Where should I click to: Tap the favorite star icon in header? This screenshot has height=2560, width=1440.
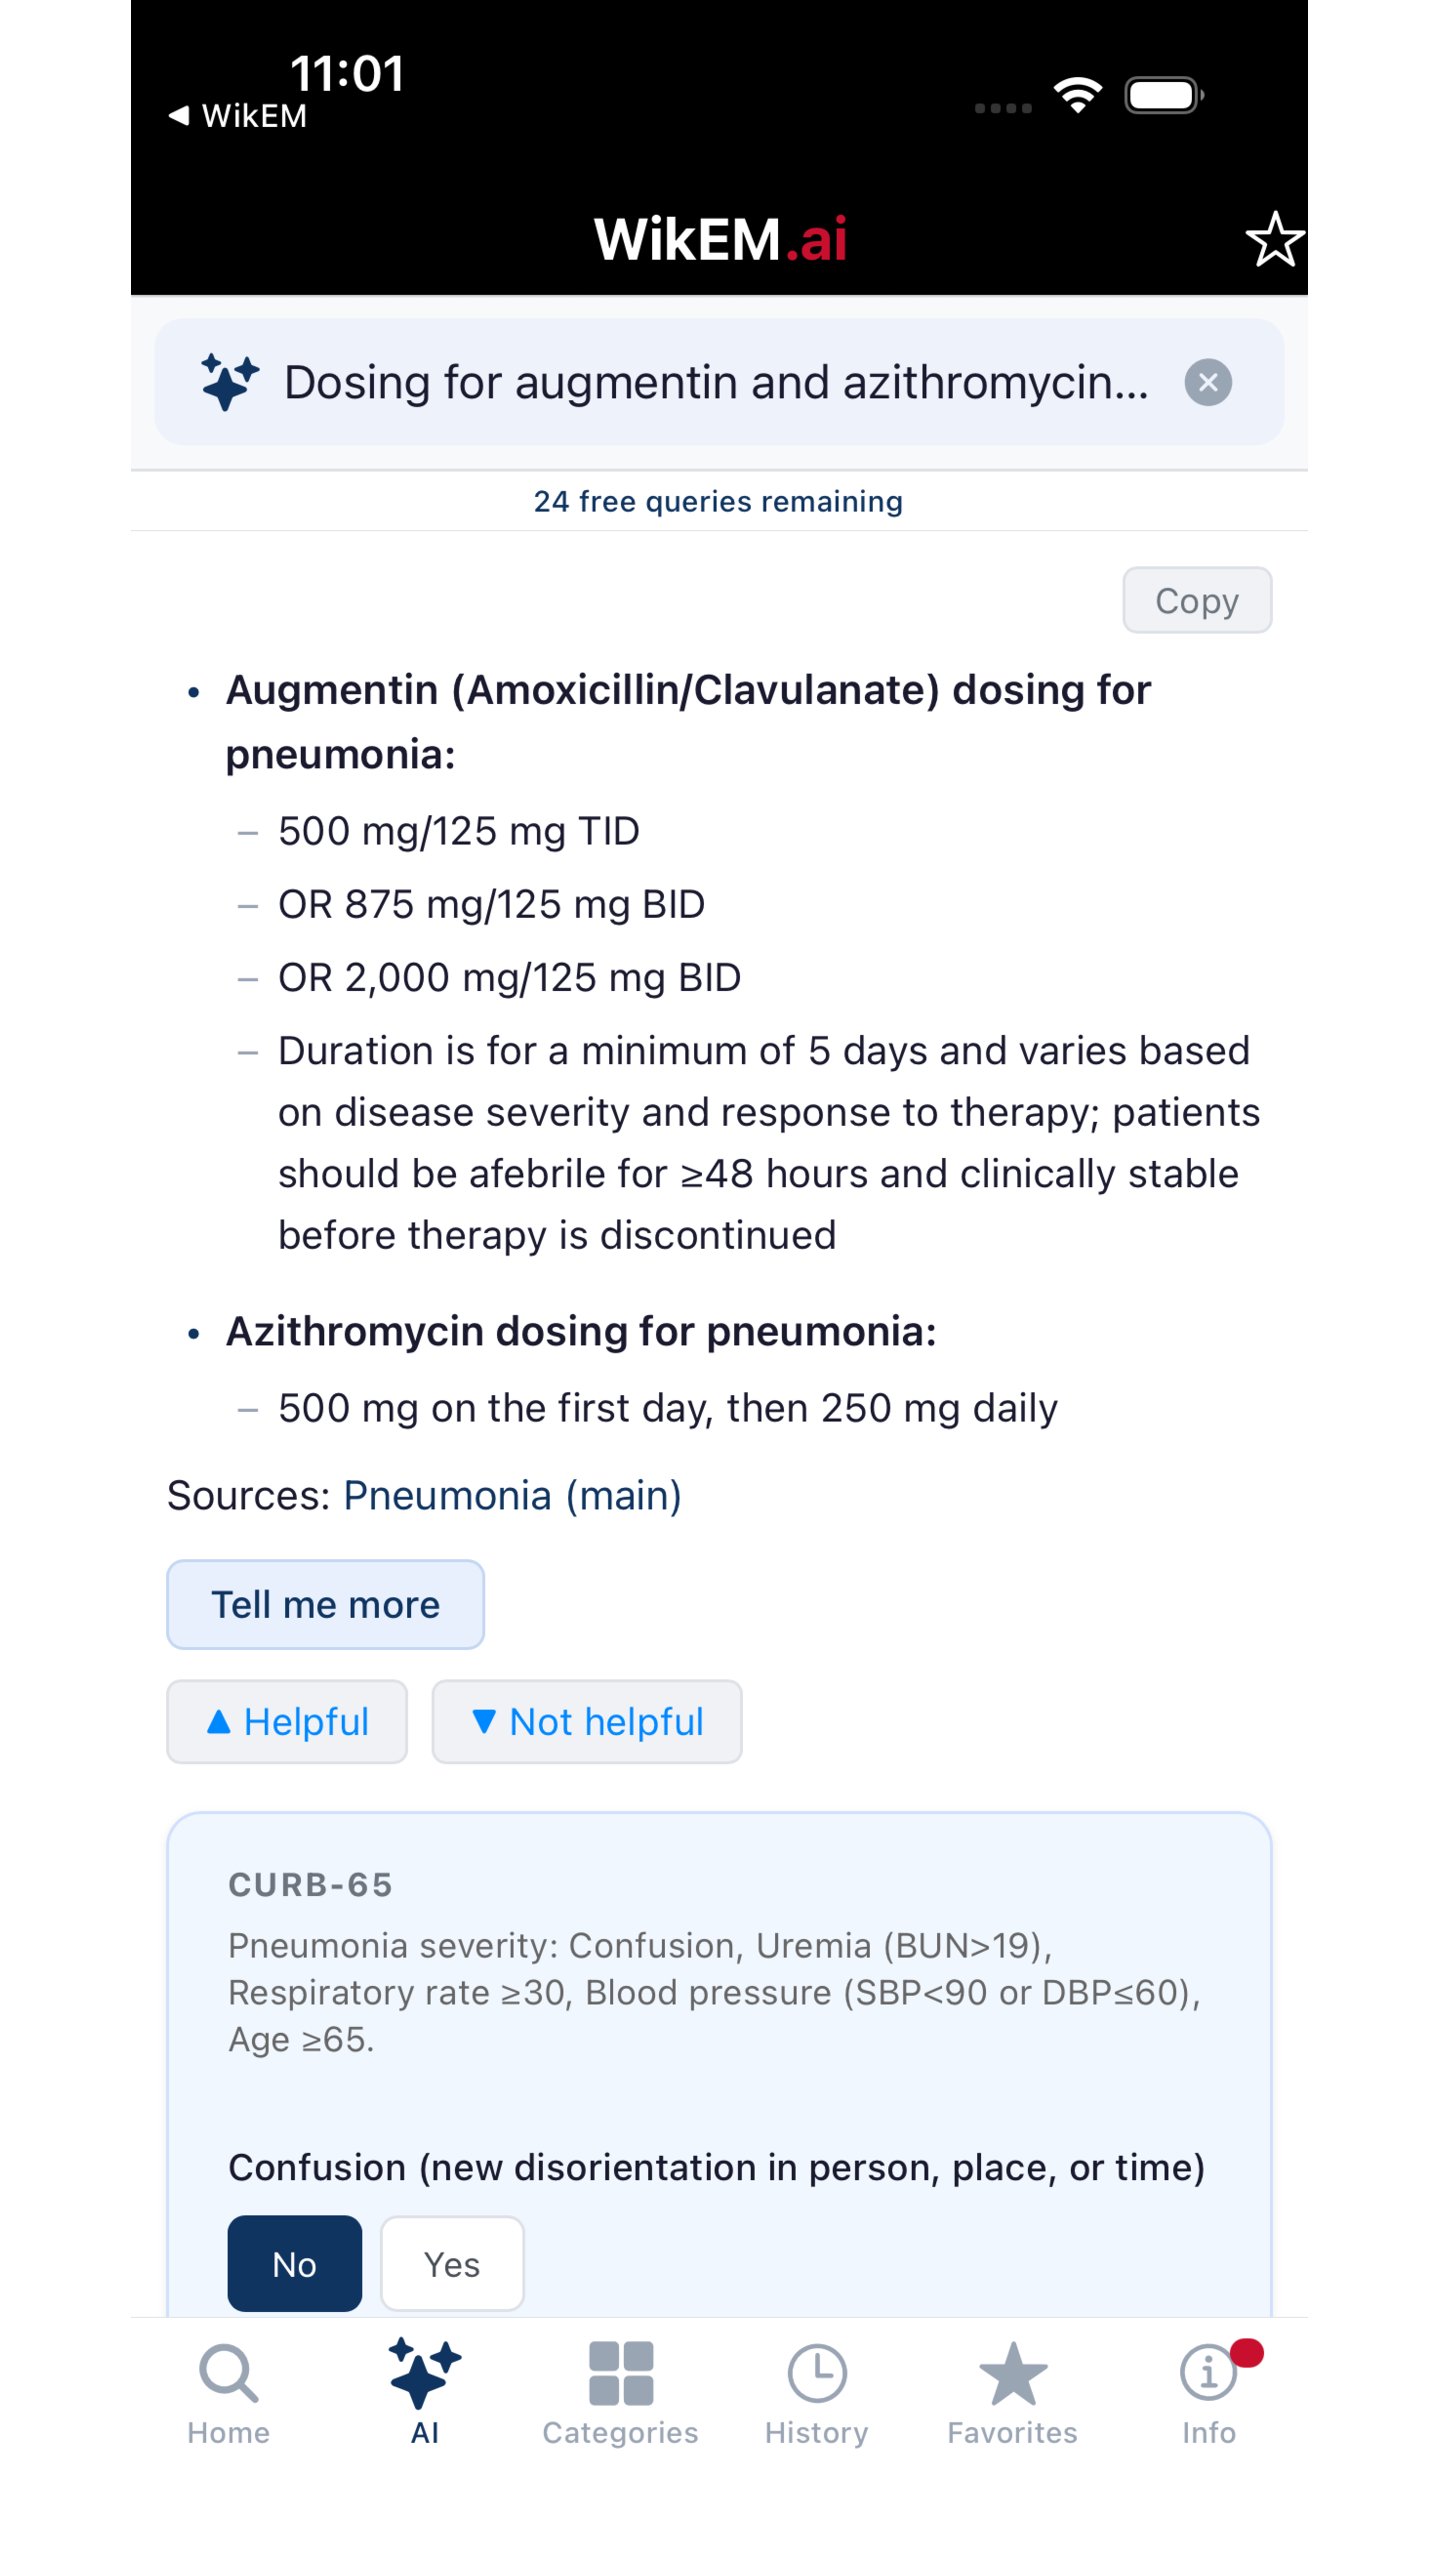[1274, 240]
